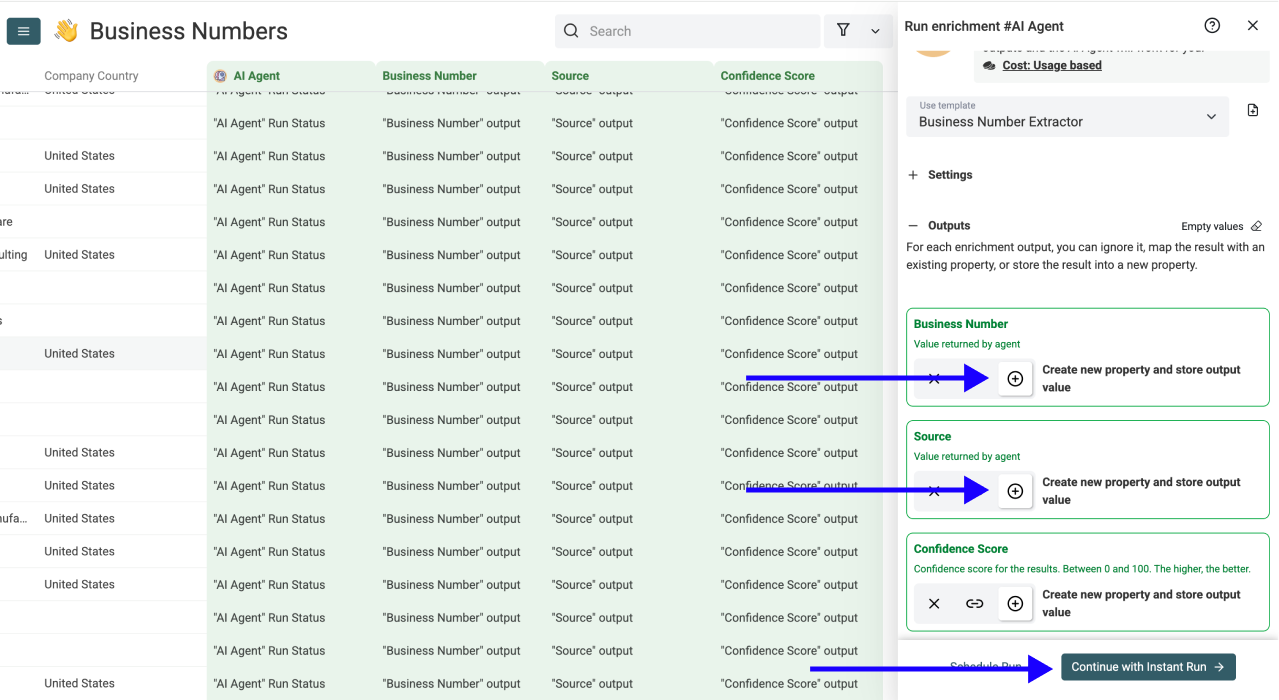Open the Use template dropdown
The width and height of the screenshot is (1279, 700).
coord(1067,116)
